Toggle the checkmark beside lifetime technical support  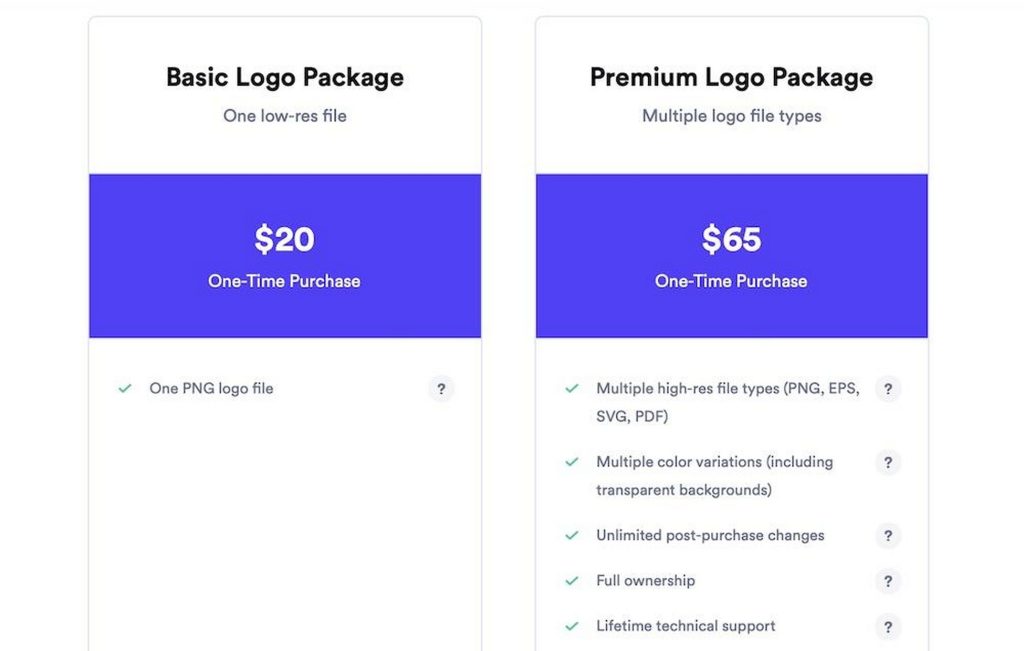click(x=572, y=626)
